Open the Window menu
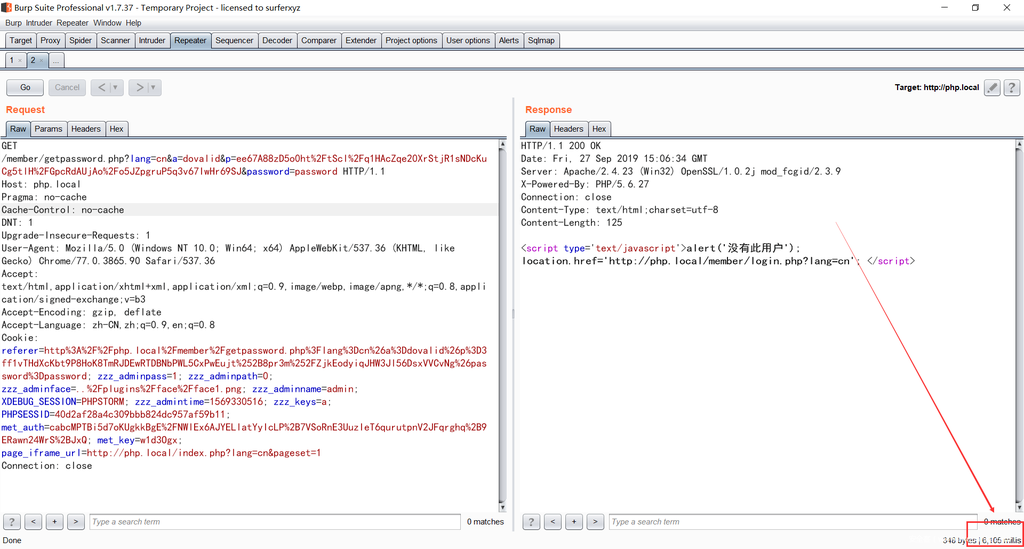 [x=107, y=23]
